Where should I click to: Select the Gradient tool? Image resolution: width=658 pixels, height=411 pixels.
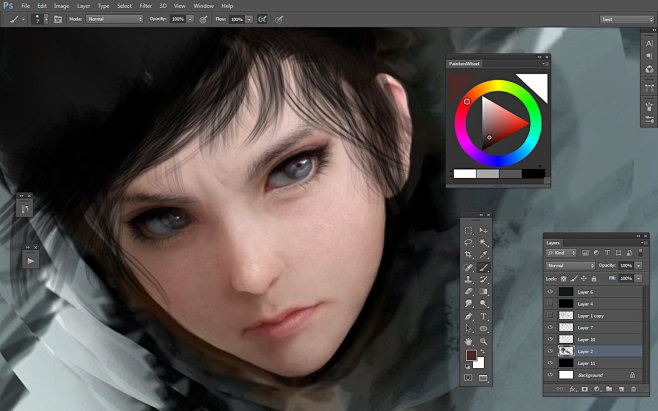(x=483, y=291)
